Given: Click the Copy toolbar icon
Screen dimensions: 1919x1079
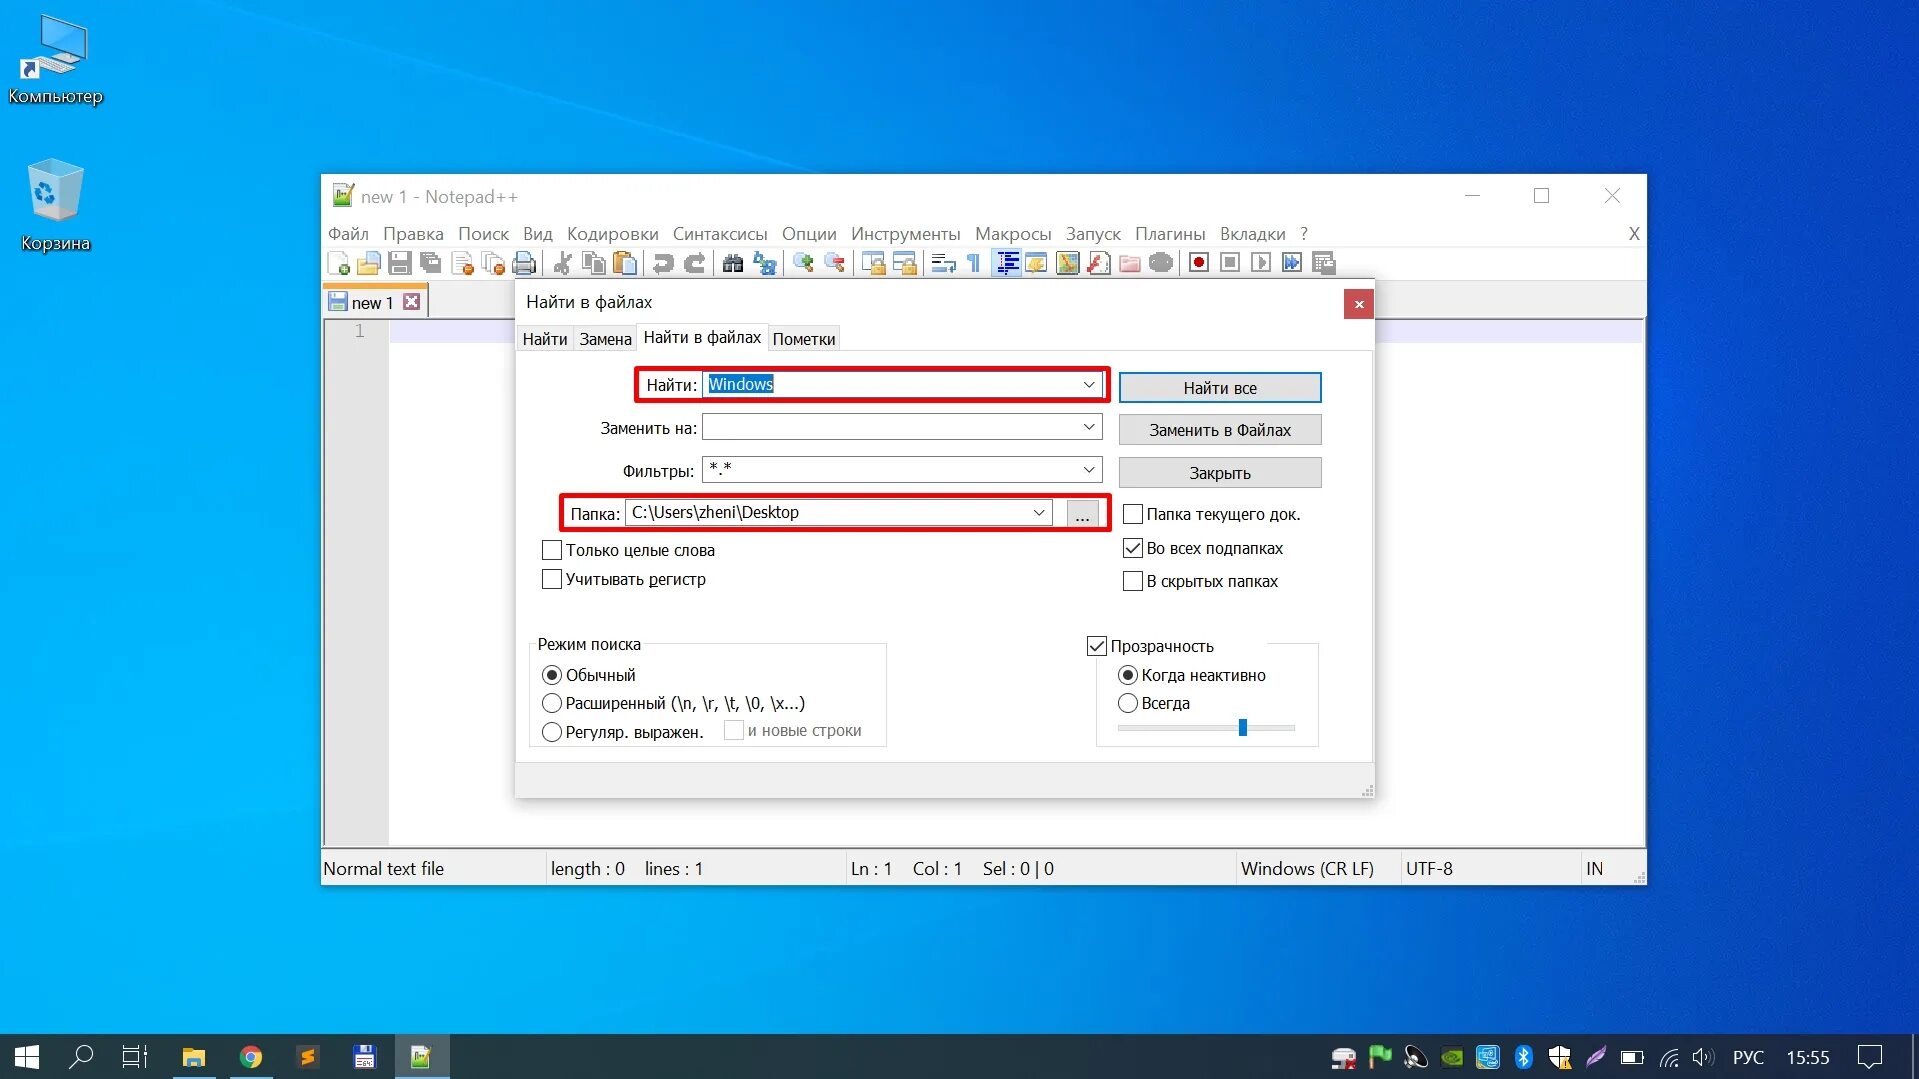Looking at the screenshot, I should [594, 263].
